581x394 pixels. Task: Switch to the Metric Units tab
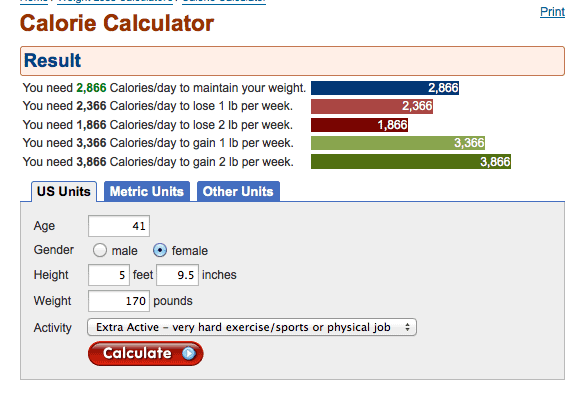(x=147, y=191)
